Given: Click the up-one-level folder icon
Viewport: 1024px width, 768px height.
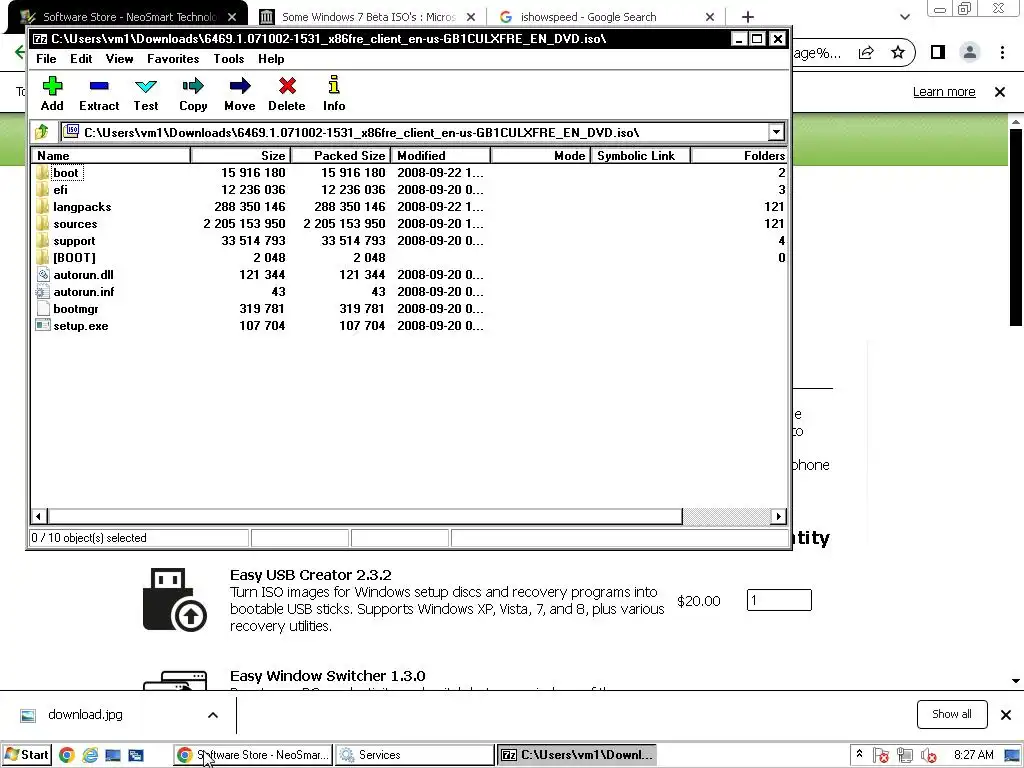Looking at the screenshot, I should (x=42, y=133).
